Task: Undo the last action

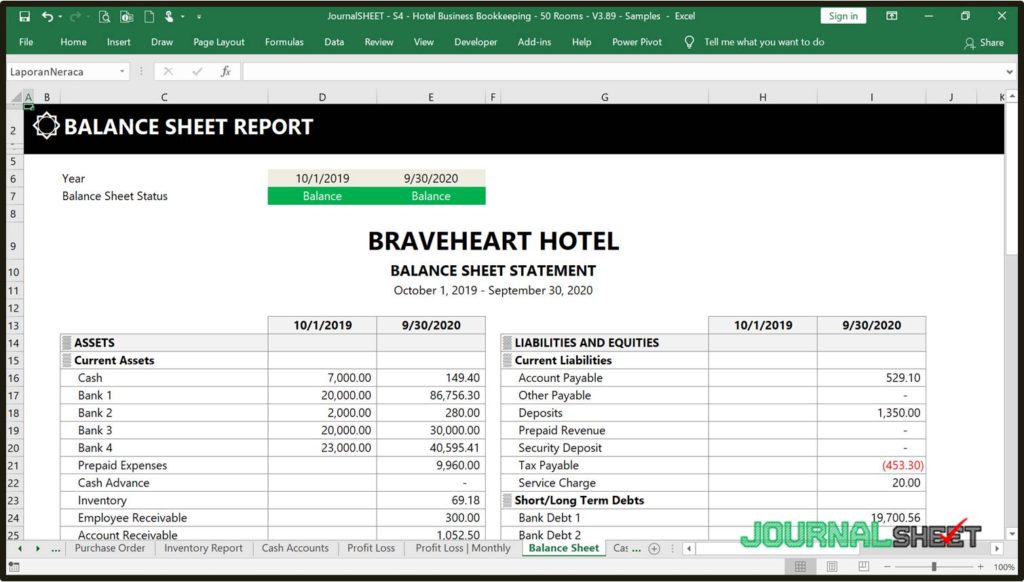Action: tap(48, 16)
